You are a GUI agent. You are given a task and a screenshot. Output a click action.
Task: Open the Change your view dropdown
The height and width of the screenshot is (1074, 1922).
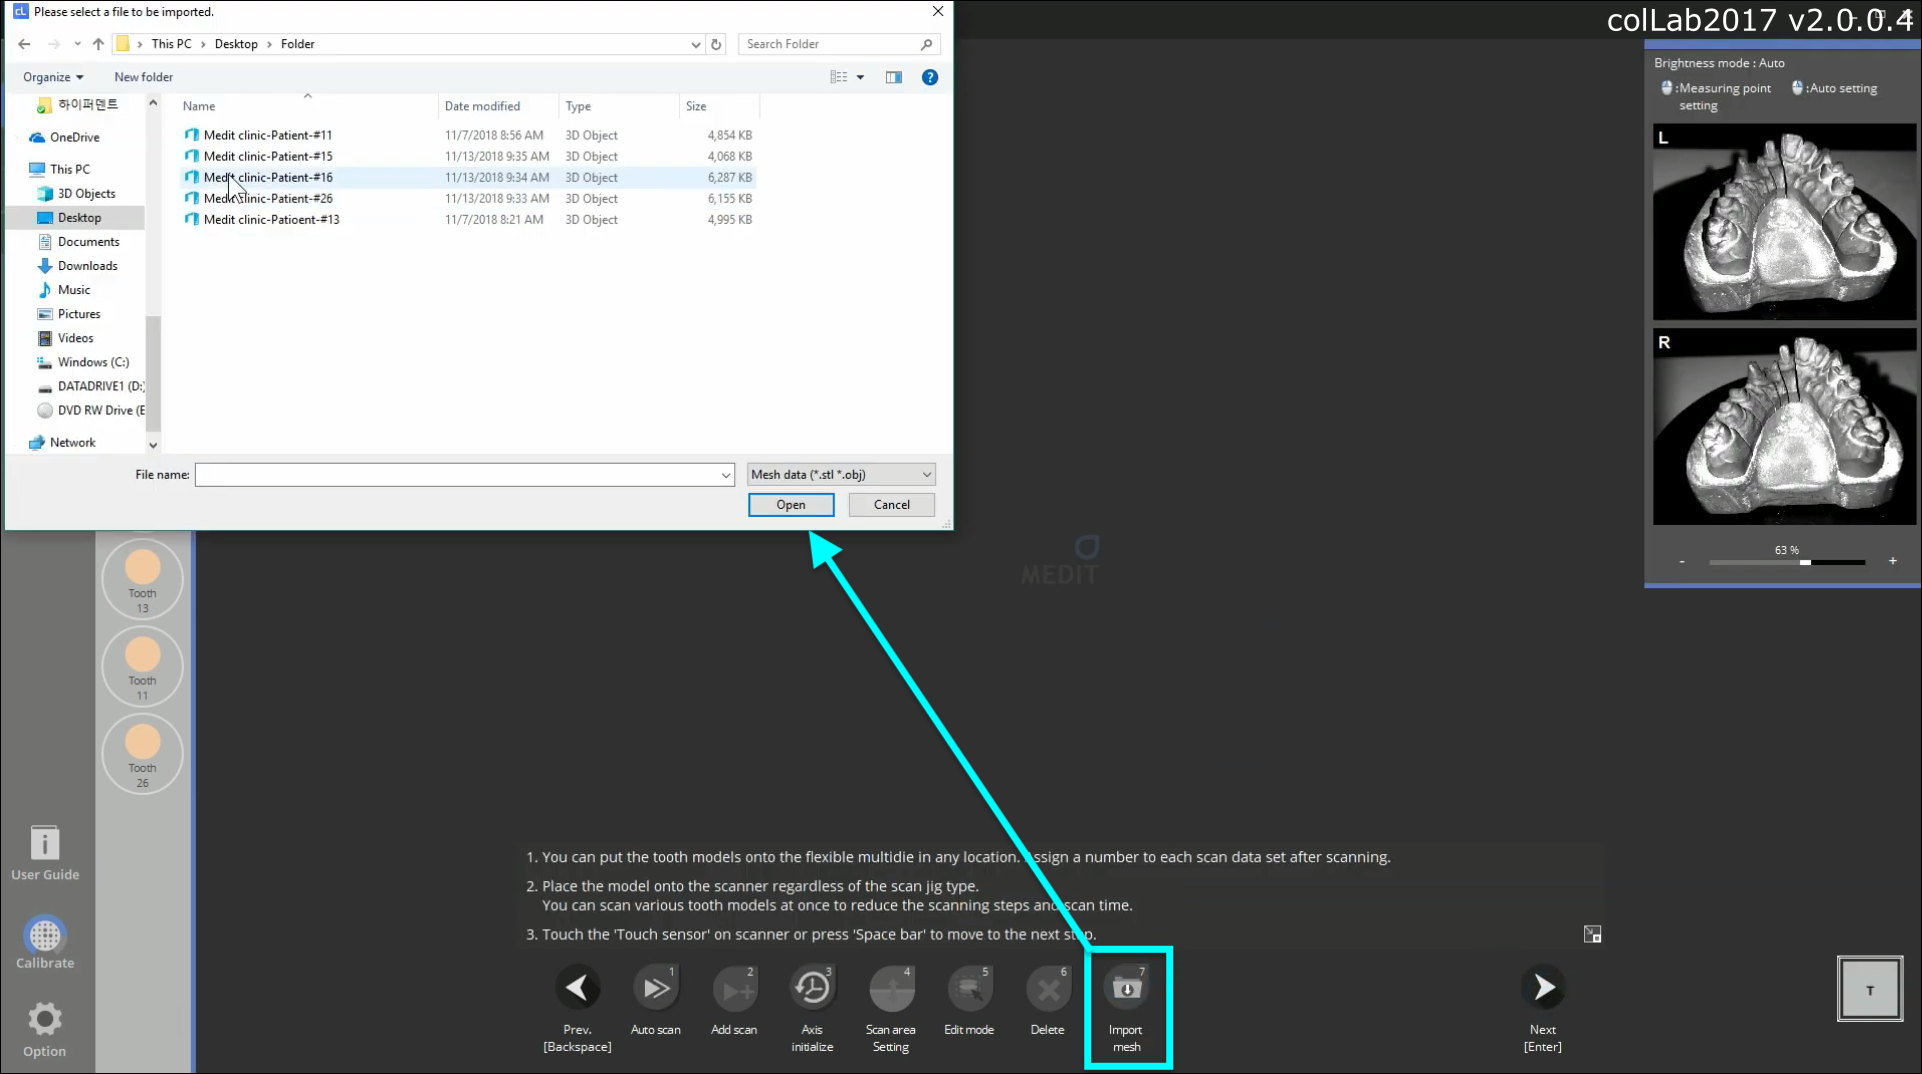point(860,77)
